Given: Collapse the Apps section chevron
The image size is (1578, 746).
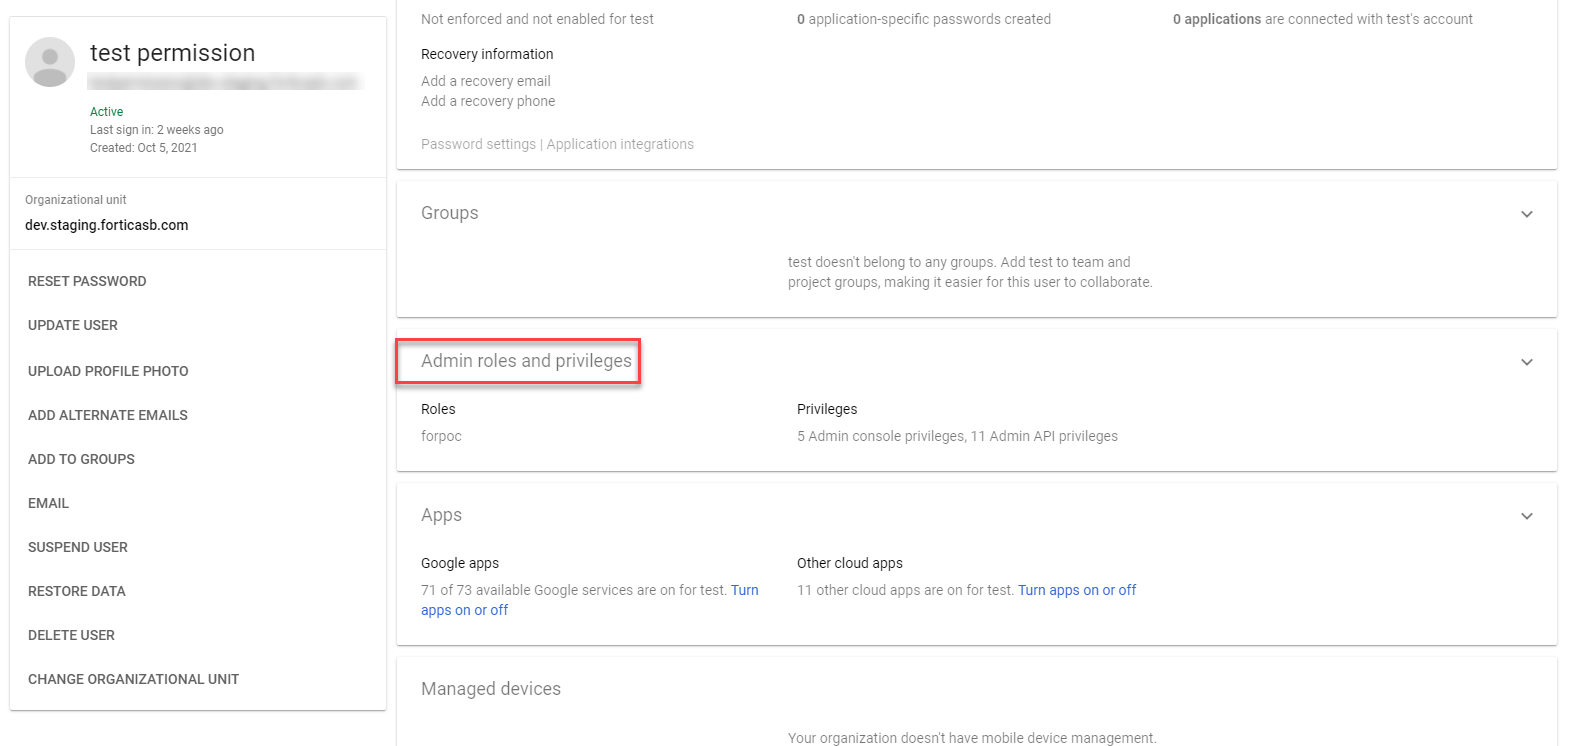Looking at the screenshot, I should click(x=1526, y=516).
